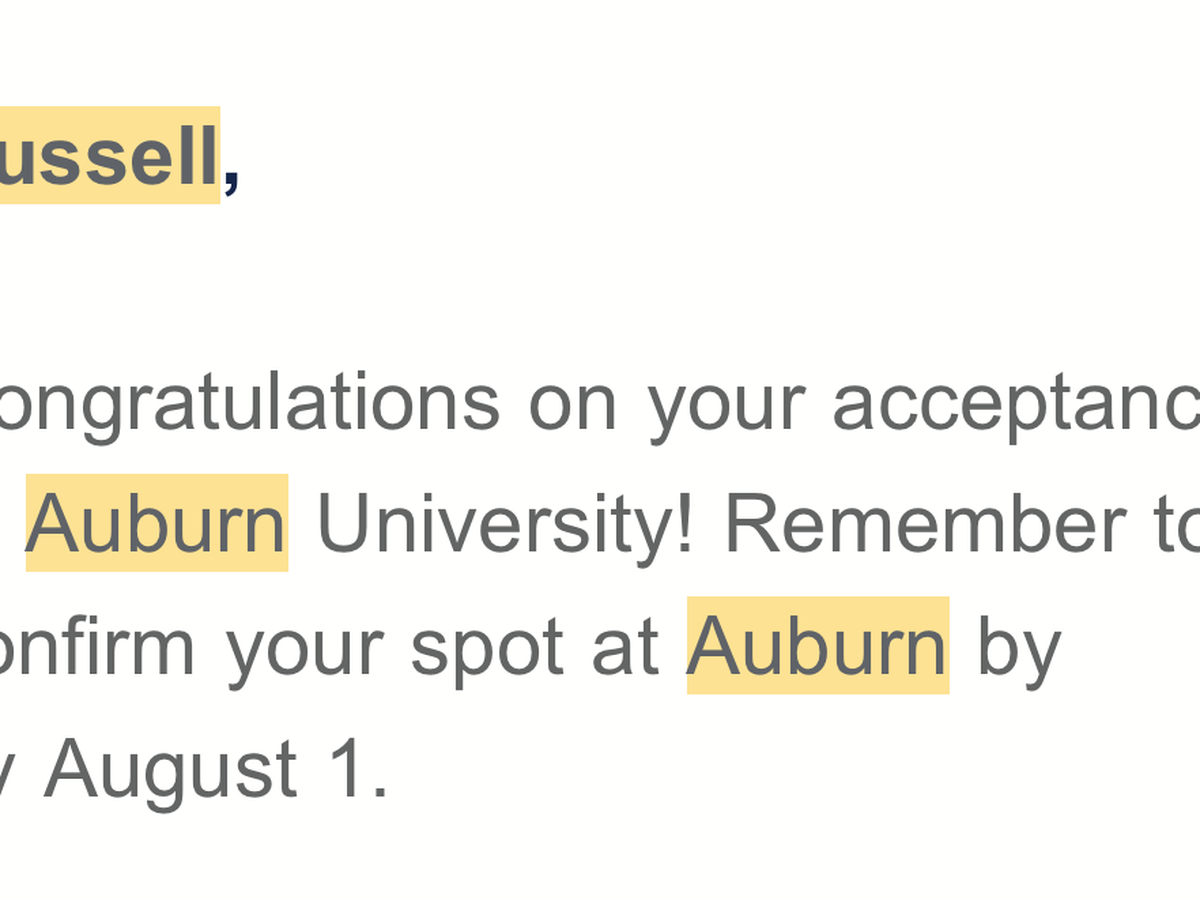The image size is (1200, 900).
Task: Click the word 'at' before highlighted Auburn
Action: pos(624,648)
